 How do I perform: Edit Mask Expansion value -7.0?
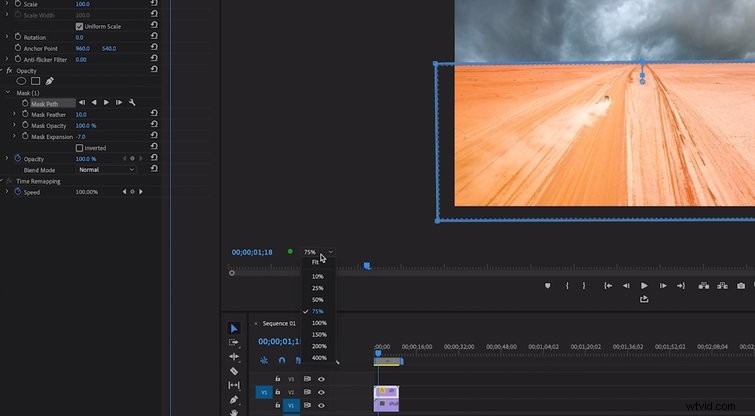(80, 137)
